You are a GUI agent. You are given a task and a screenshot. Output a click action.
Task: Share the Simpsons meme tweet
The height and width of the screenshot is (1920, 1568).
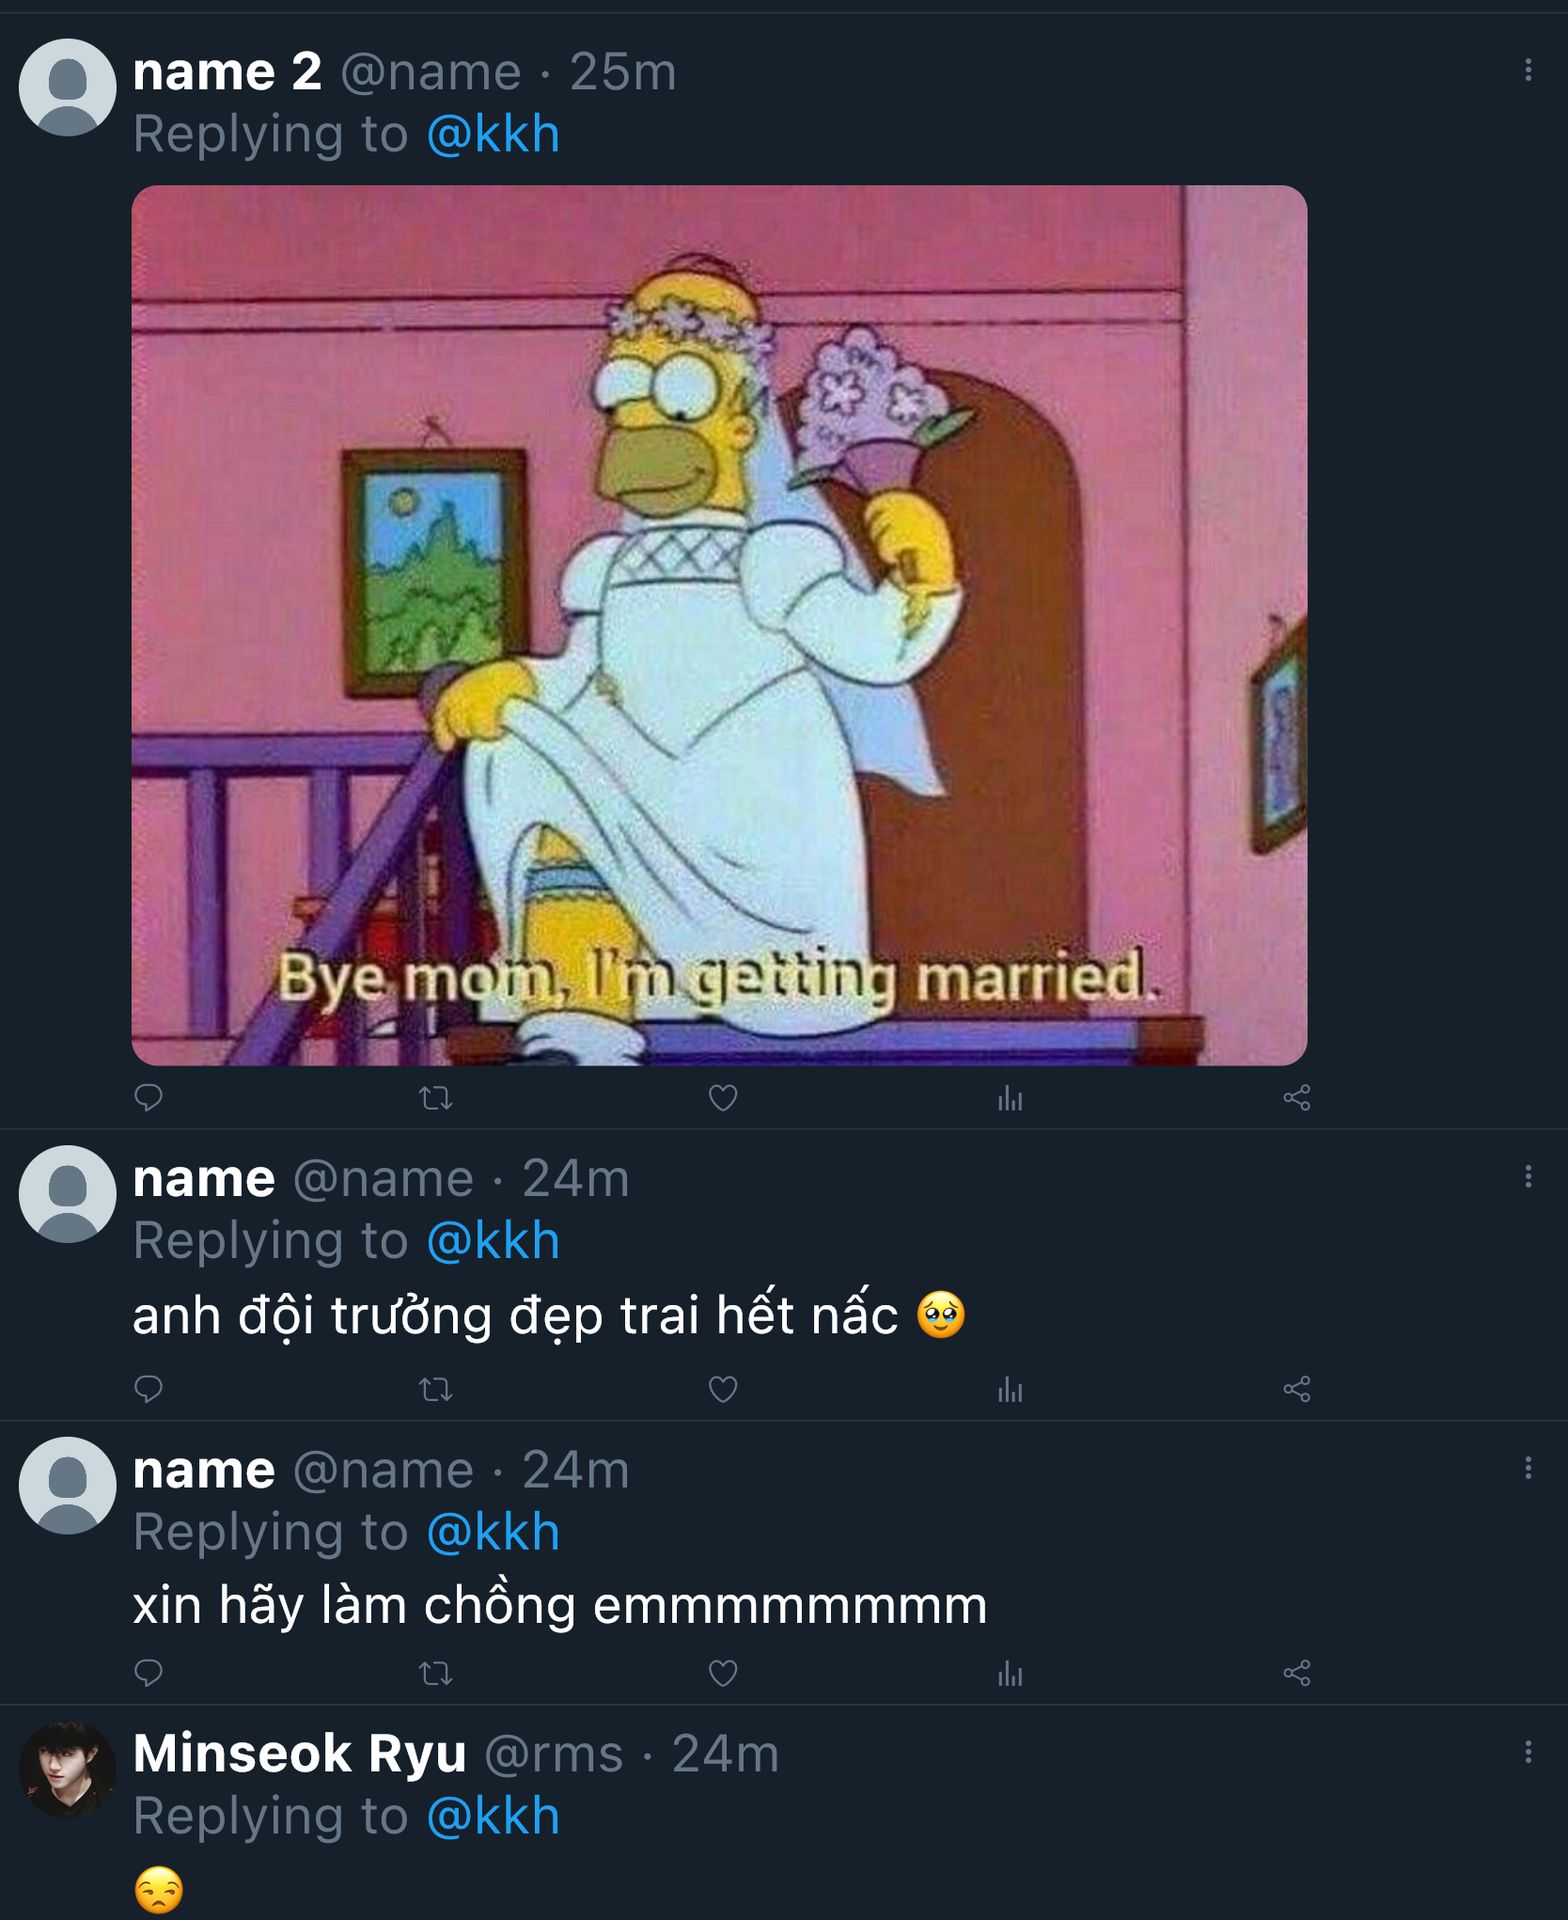pyautogui.click(x=1296, y=1098)
